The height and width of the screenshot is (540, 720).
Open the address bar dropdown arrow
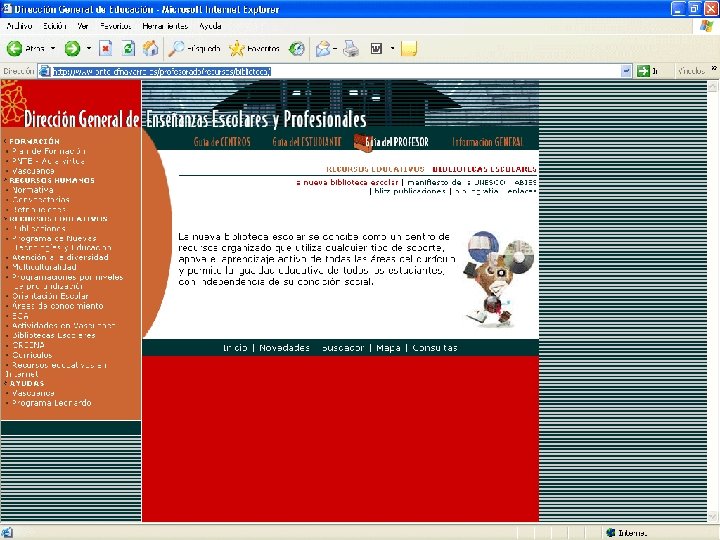pyautogui.click(x=626, y=71)
